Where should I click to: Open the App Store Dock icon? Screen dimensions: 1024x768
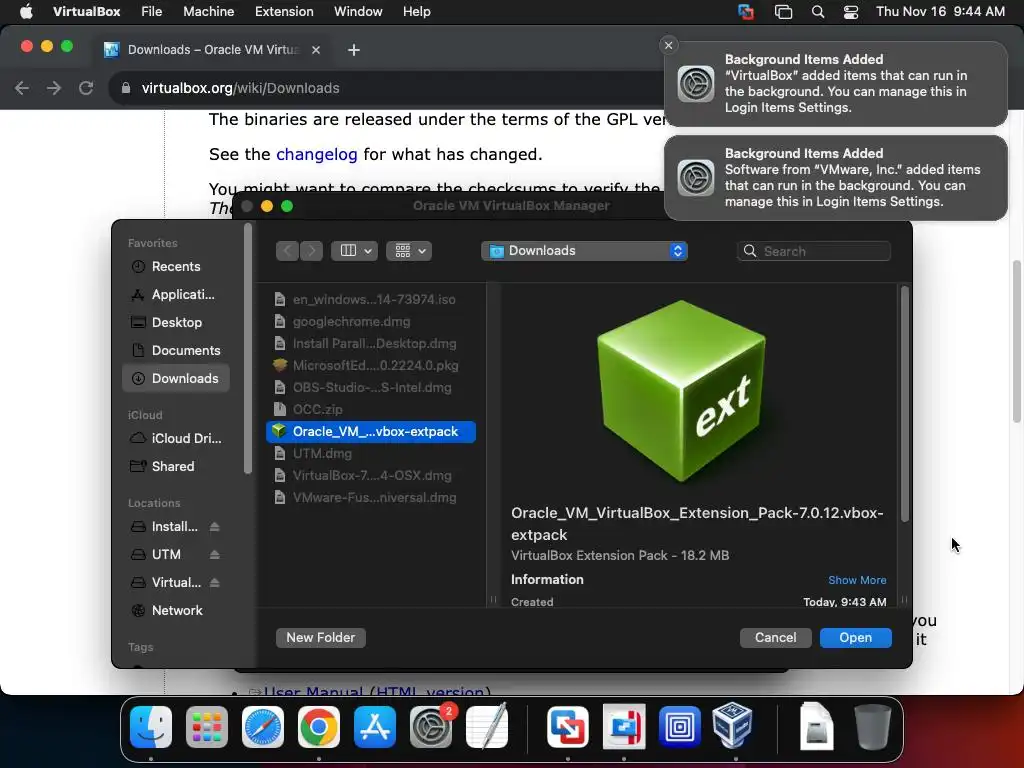click(375, 726)
